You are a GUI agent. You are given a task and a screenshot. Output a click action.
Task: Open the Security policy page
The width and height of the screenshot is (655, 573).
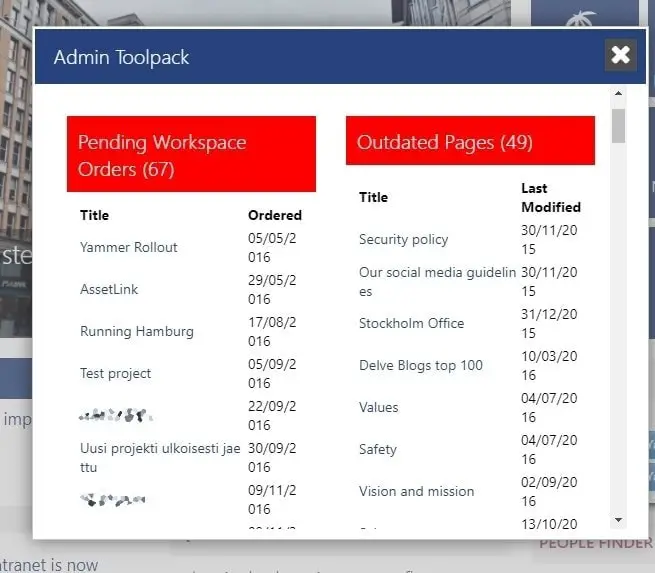click(x=404, y=239)
